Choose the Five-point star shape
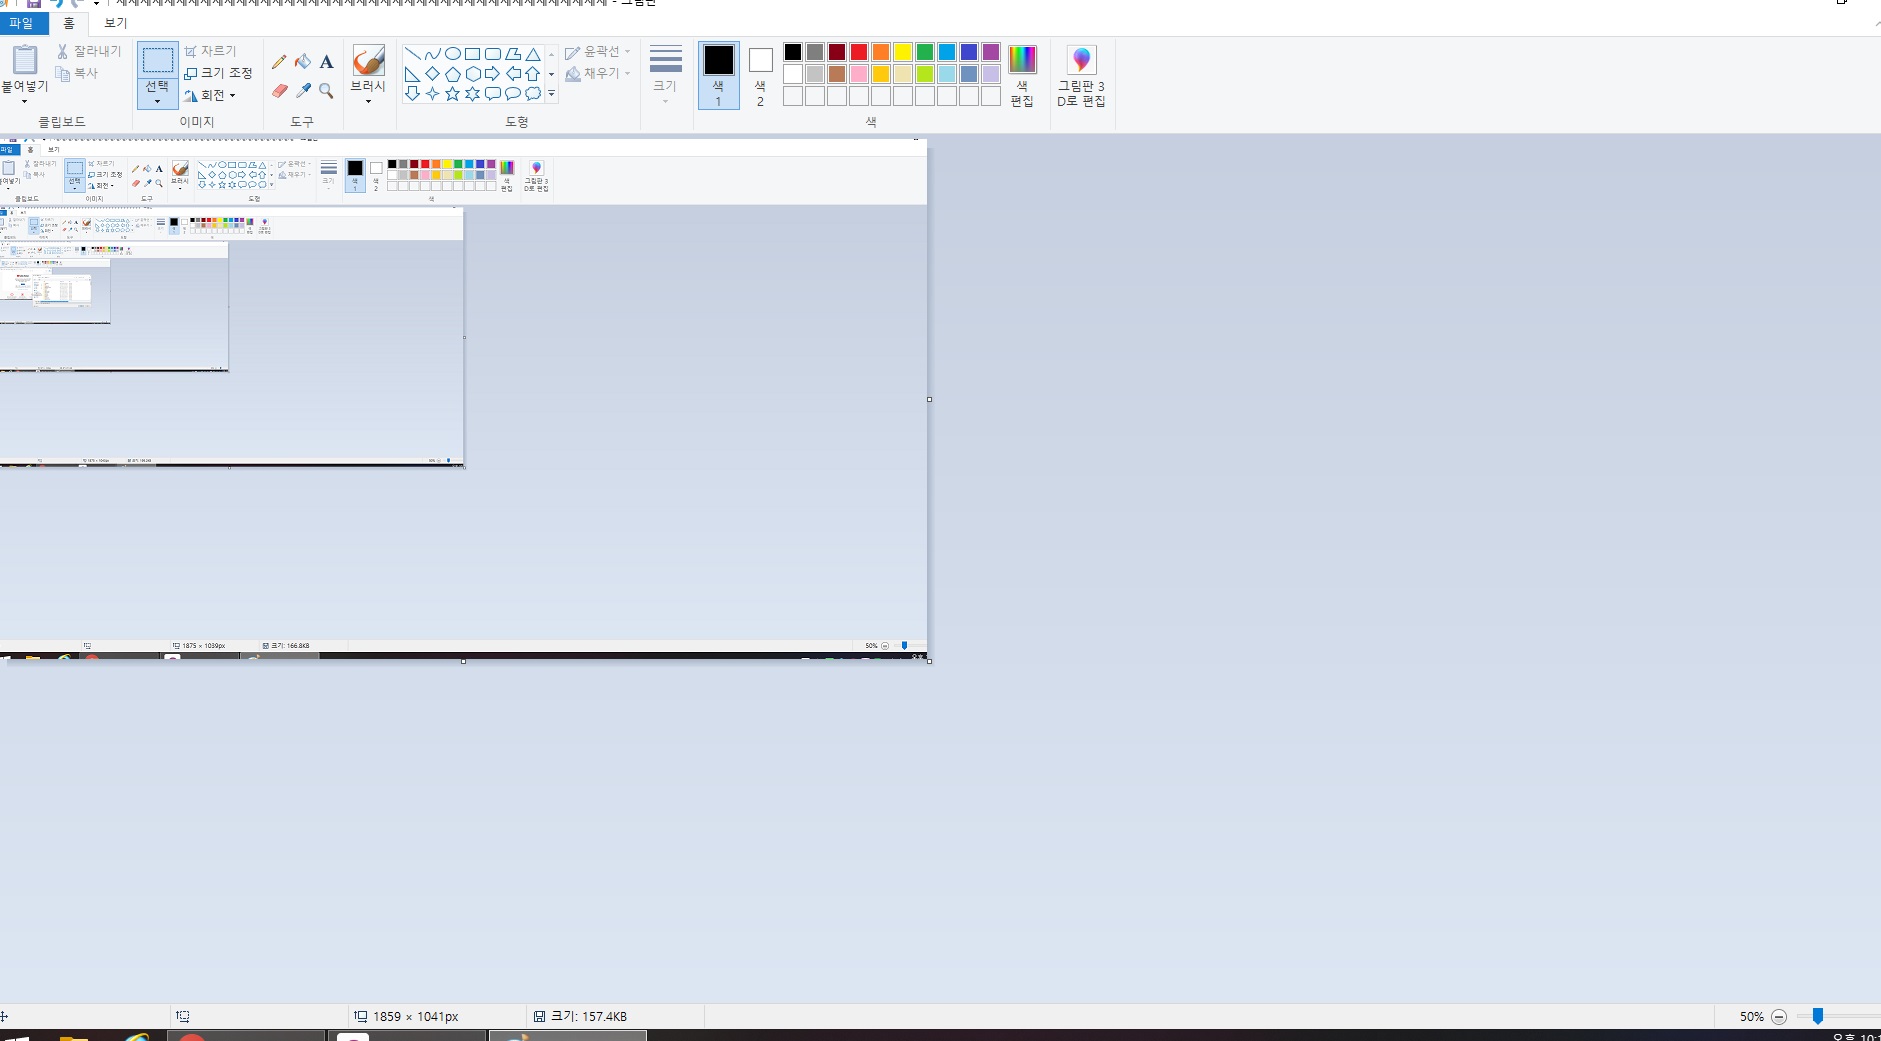The image size is (1881, 1041). pyautogui.click(x=452, y=94)
